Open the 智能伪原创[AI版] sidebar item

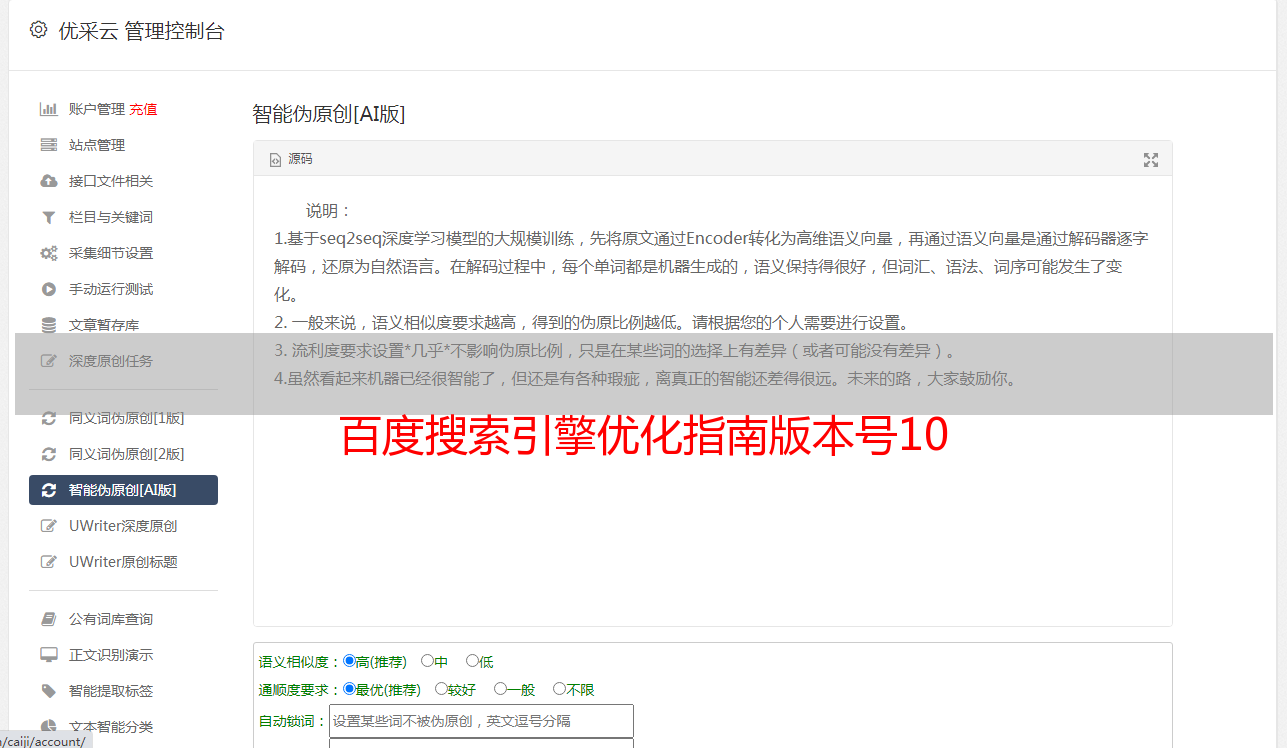(x=123, y=490)
